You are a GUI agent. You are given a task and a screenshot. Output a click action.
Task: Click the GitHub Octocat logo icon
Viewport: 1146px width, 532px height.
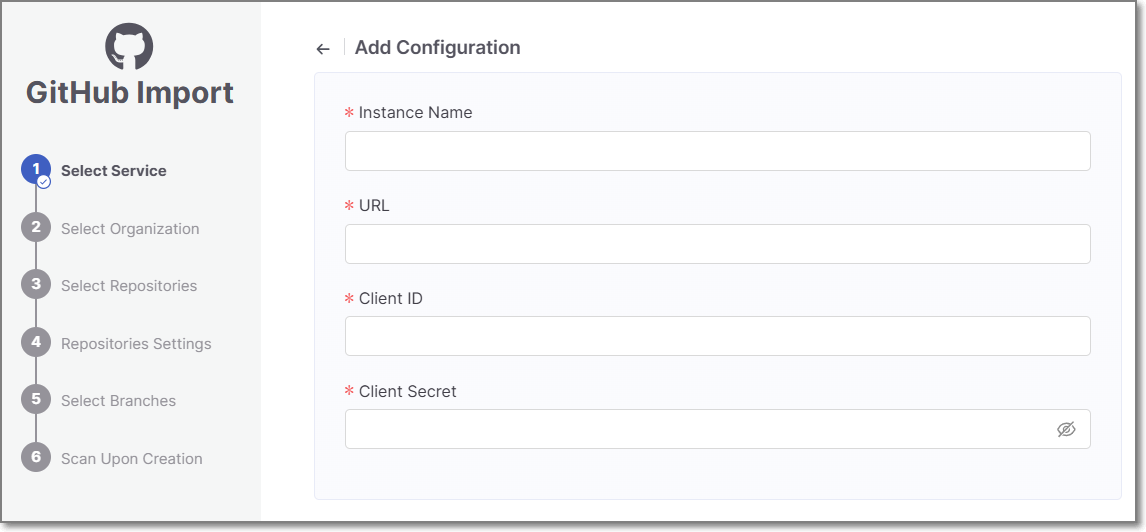pyautogui.click(x=130, y=46)
